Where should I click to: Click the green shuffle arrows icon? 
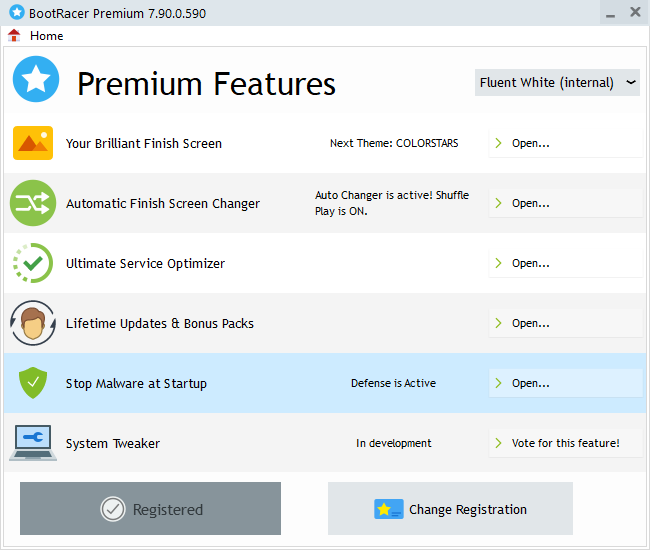click(x=33, y=203)
